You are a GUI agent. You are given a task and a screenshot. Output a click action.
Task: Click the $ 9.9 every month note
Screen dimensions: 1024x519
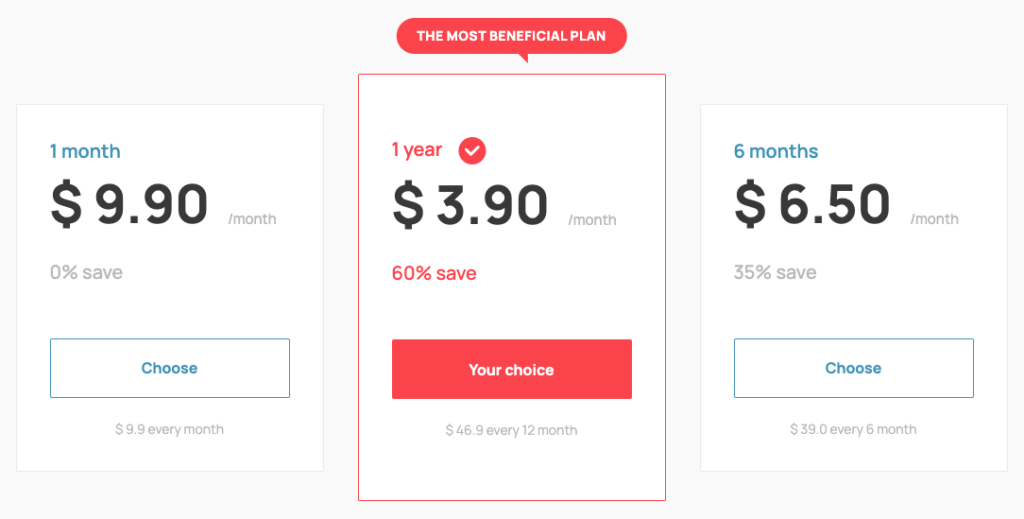click(170, 429)
